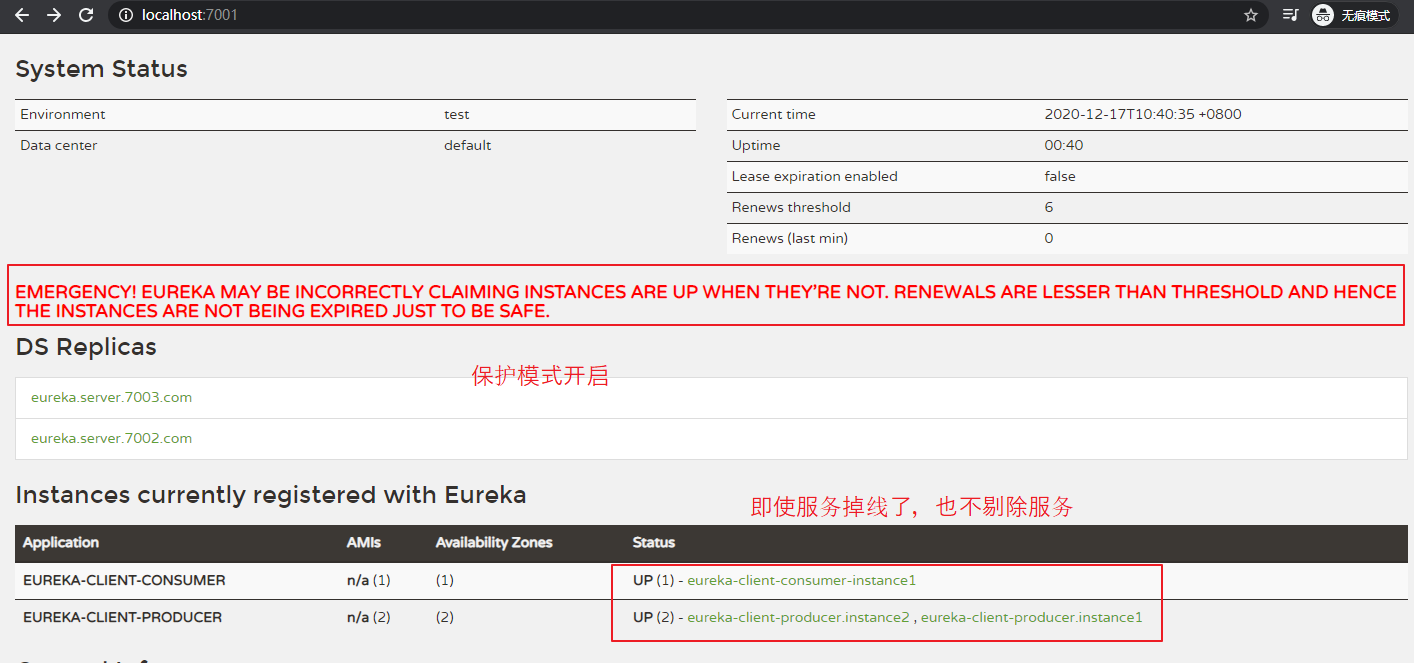Bookmark this page with the star icon
The height and width of the screenshot is (663, 1414).
pos(1251,15)
